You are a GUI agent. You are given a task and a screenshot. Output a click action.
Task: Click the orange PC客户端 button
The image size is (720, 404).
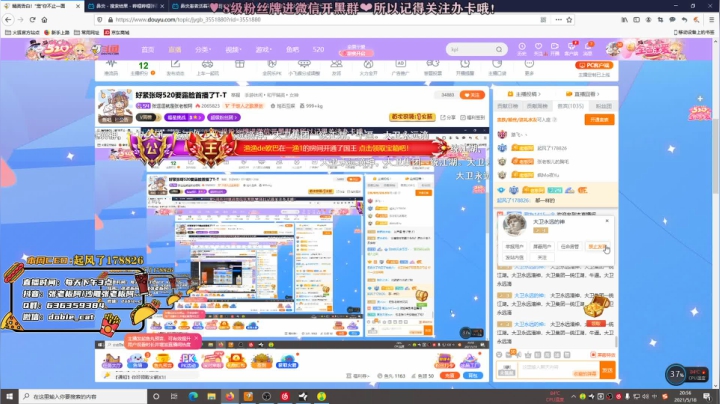pyautogui.click(x=594, y=65)
